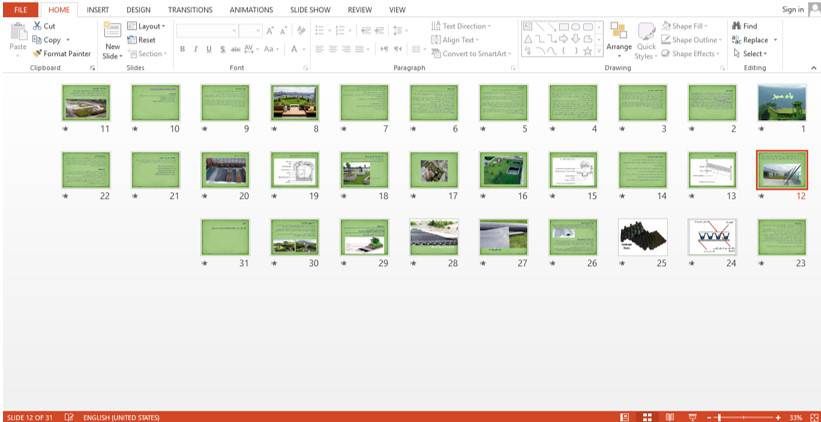Open the font size combo box
821x422 pixels.
click(x=250, y=31)
